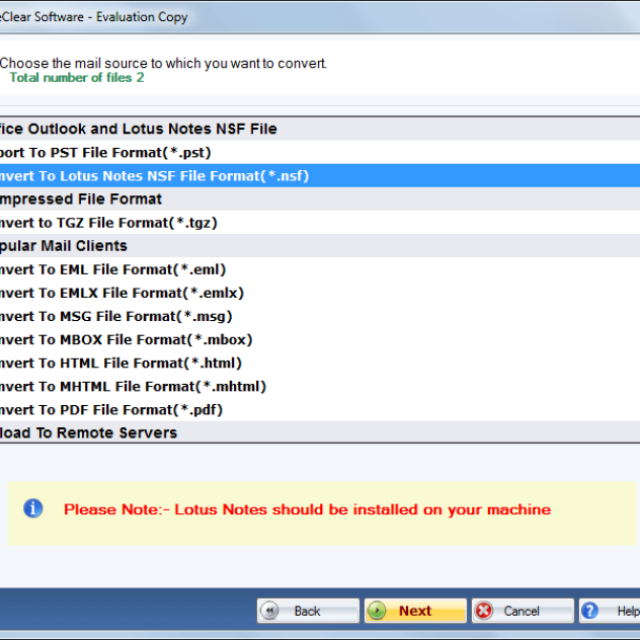
Task: Click the blue question mark Help icon
Action: tap(590, 611)
